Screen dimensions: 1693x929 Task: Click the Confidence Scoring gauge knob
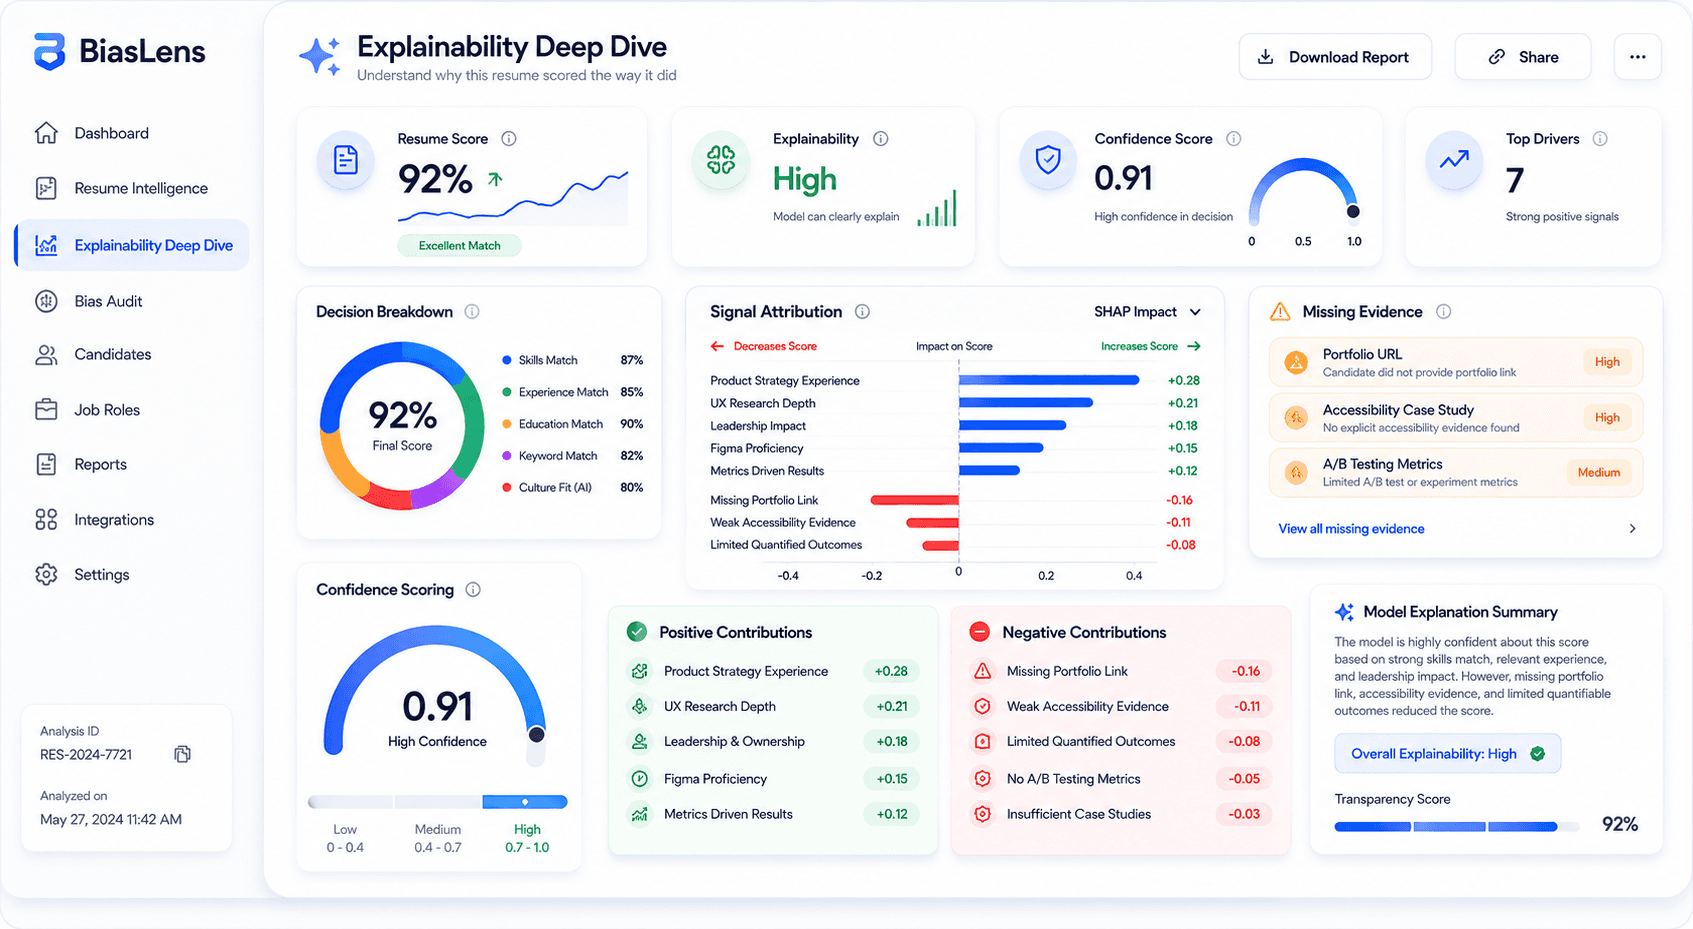point(536,735)
